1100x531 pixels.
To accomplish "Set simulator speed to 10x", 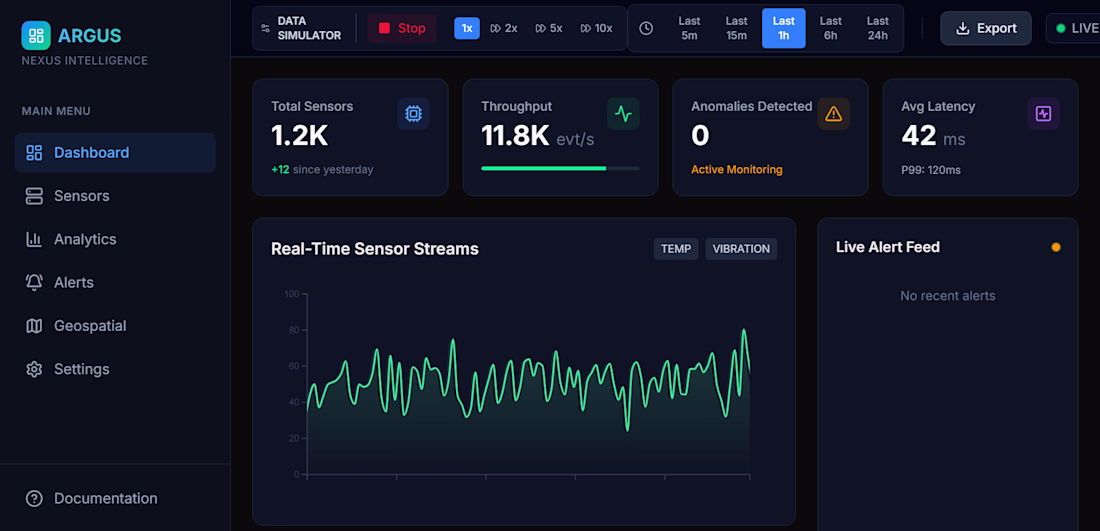I will click(x=596, y=28).
